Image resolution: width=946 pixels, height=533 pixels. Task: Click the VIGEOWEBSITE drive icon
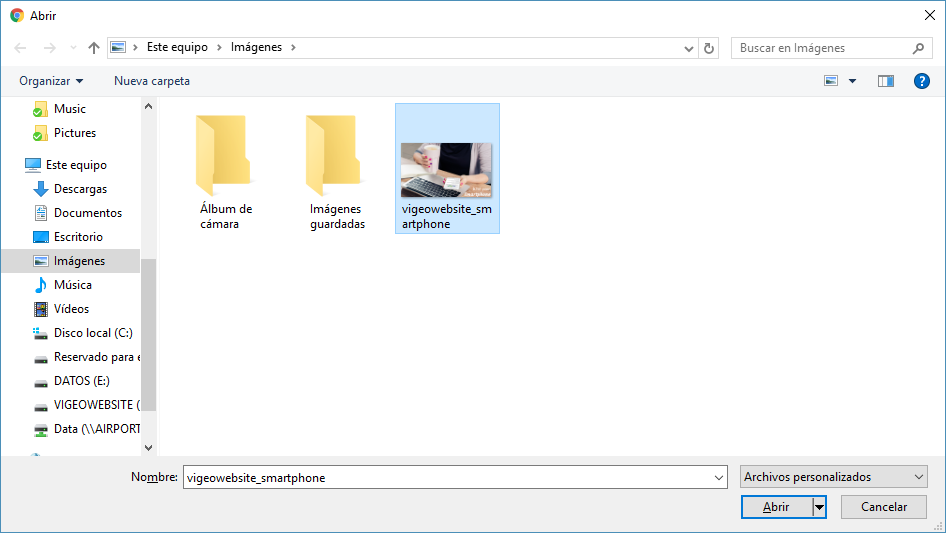point(40,407)
